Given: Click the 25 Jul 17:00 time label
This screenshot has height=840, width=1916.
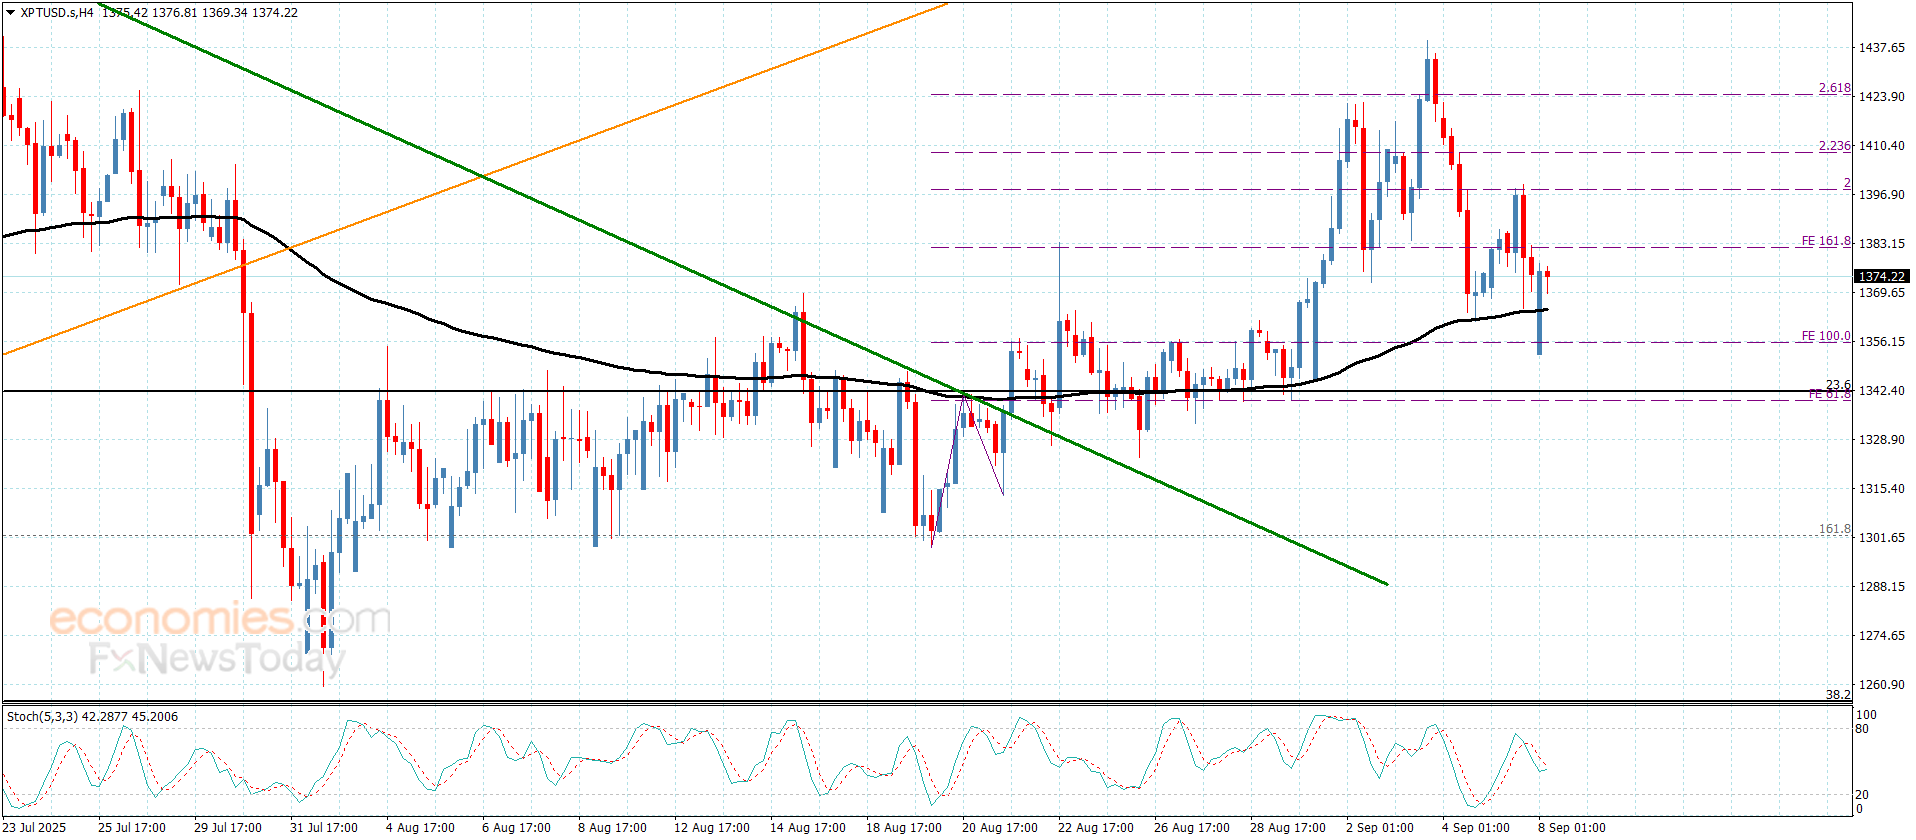Looking at the screenshot, I should (x=132, y=828).
